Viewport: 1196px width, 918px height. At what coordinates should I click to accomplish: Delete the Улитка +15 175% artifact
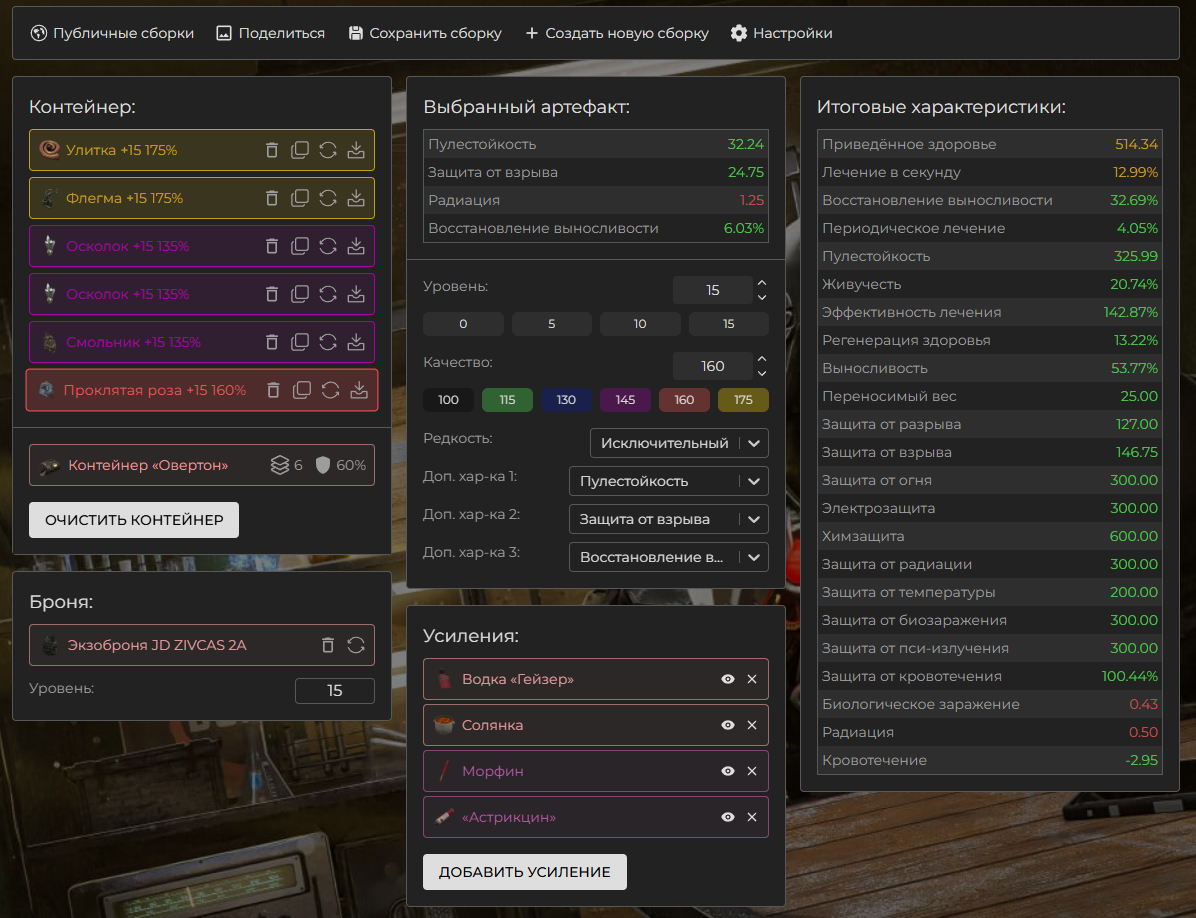tap(272, 150)
